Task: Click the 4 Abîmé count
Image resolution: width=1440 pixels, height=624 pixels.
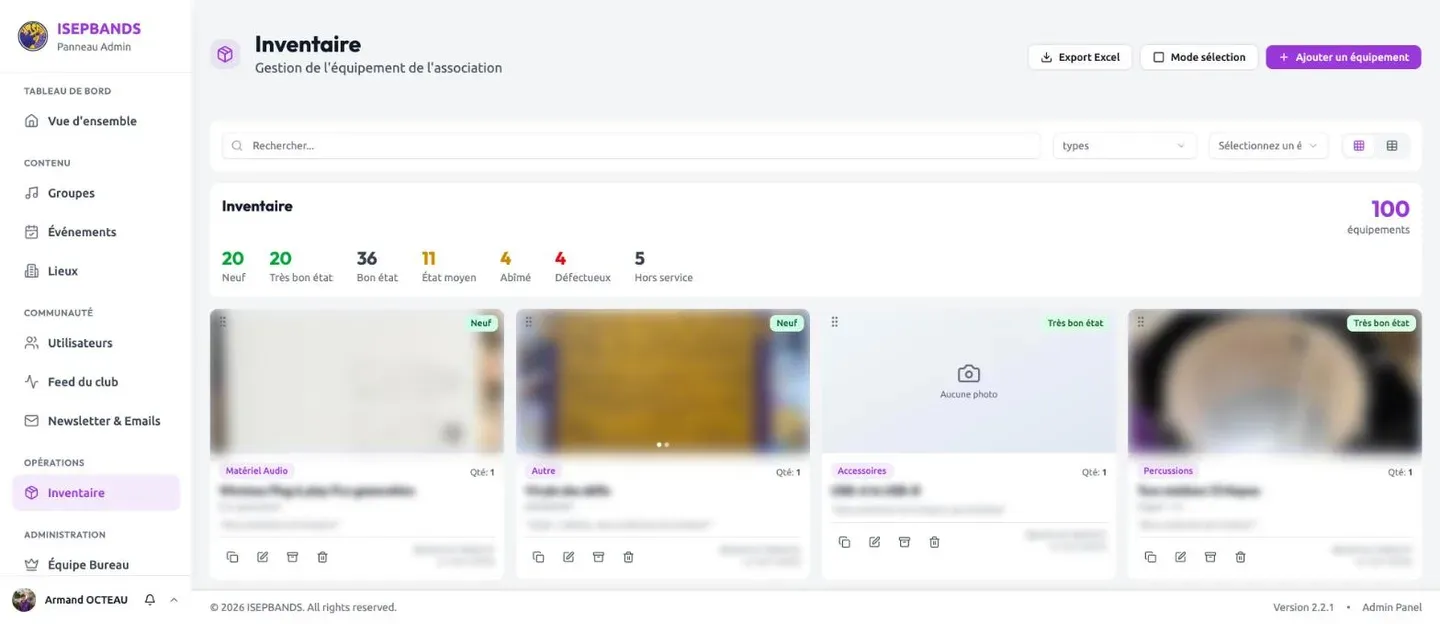Action: click(515, 266)
